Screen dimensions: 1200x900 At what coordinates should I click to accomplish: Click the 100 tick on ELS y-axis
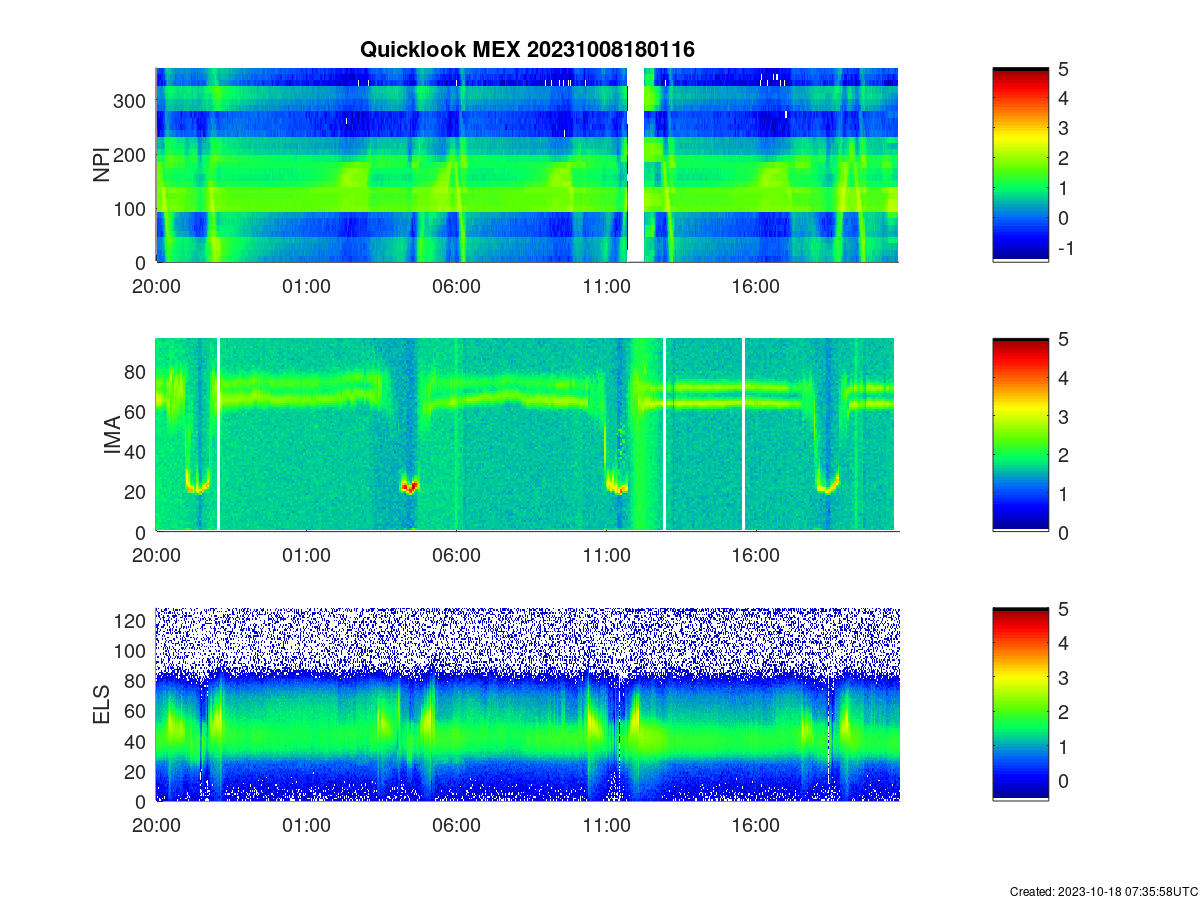point(131,650)
